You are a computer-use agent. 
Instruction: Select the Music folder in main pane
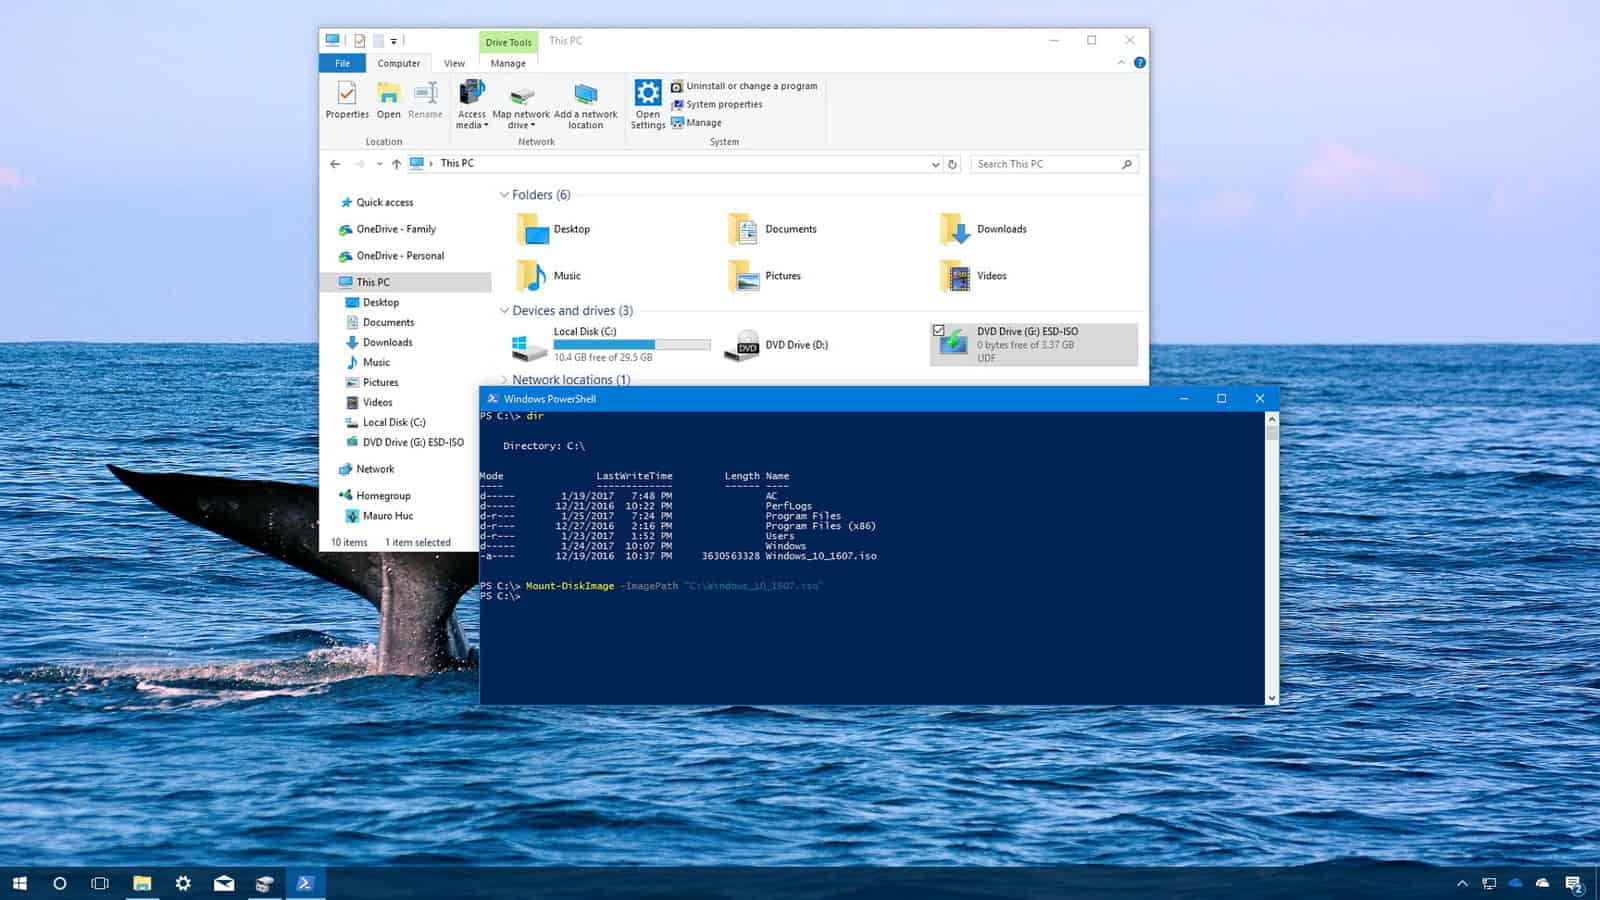tap(549, 276)
